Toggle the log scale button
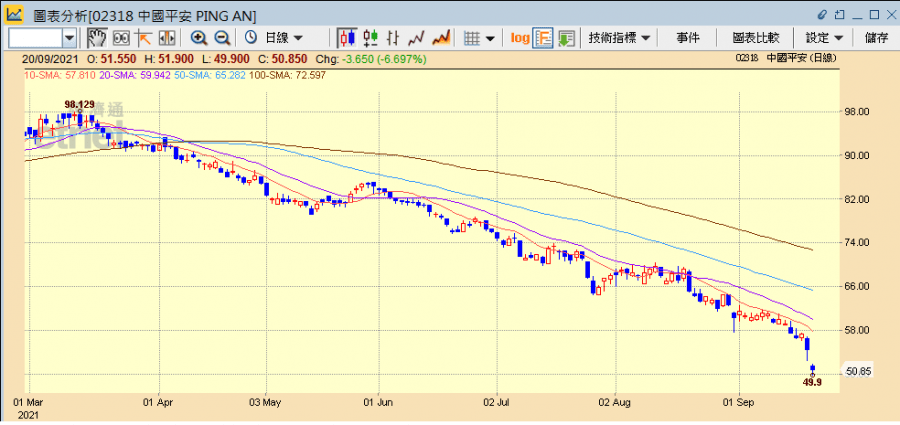The width and height of the screenshot is (900, 425). point(520,37)
